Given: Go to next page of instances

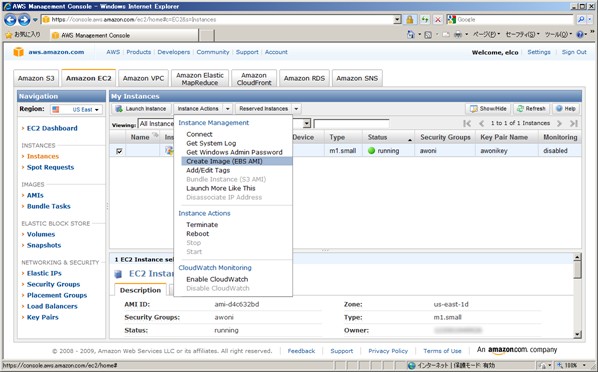Looking at the screenshot, I should (559, 123).
